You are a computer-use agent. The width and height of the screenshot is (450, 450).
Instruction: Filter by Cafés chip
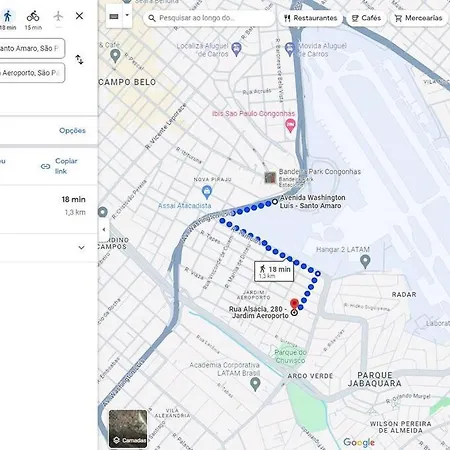pyautogui.click(x=367, y=18)
